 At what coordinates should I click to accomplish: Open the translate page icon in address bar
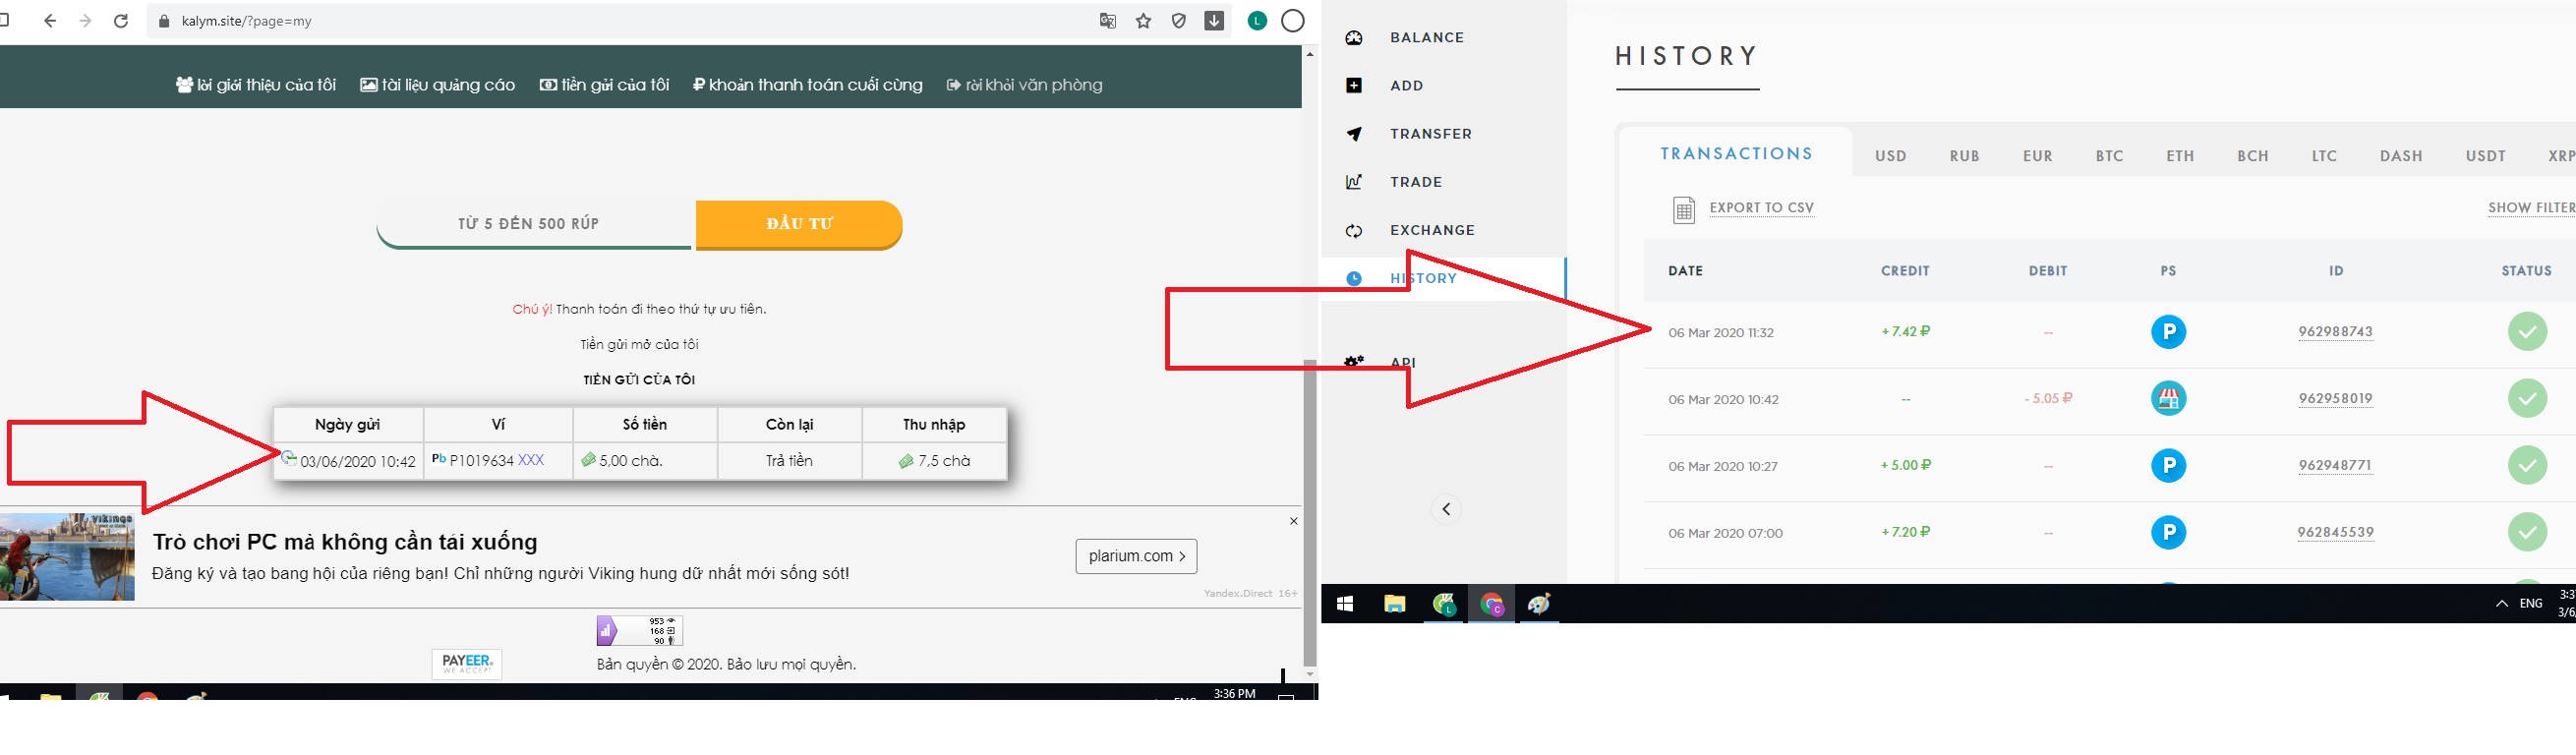[x=1108, y=21]
